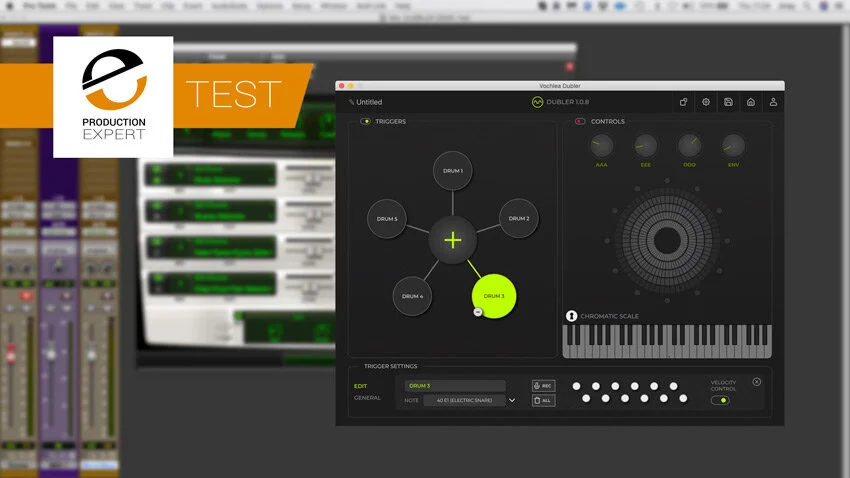This screenshot has height=478, width=850.
Task: Click the Chromatic Scale label
Action: (609, 316)
